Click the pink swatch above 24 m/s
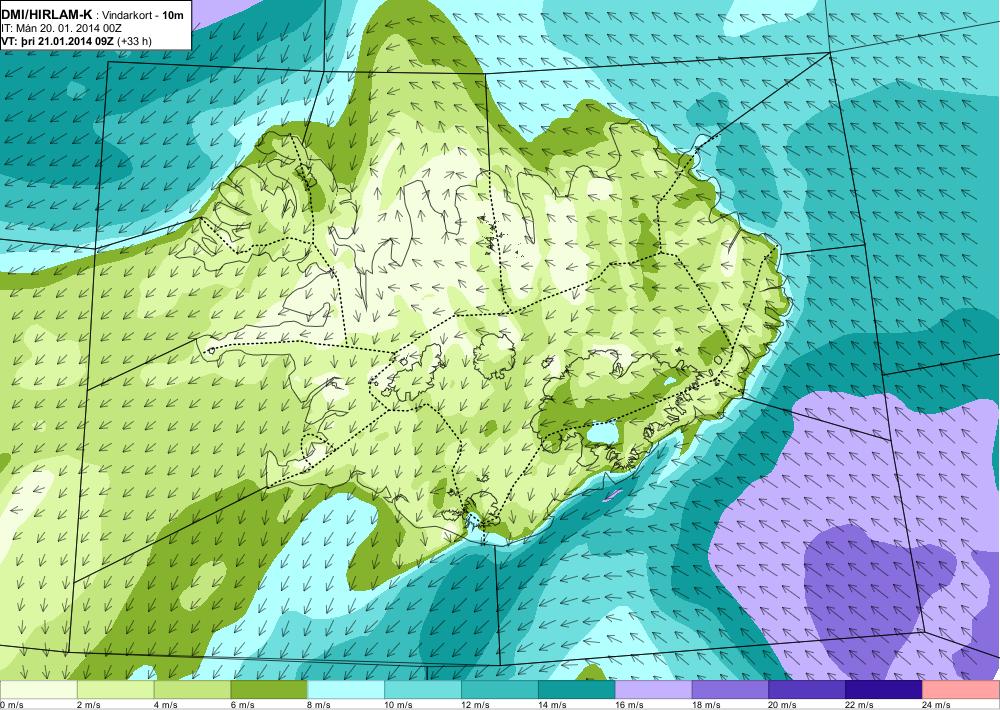The image size is (1000, 710). pos(960,690)
